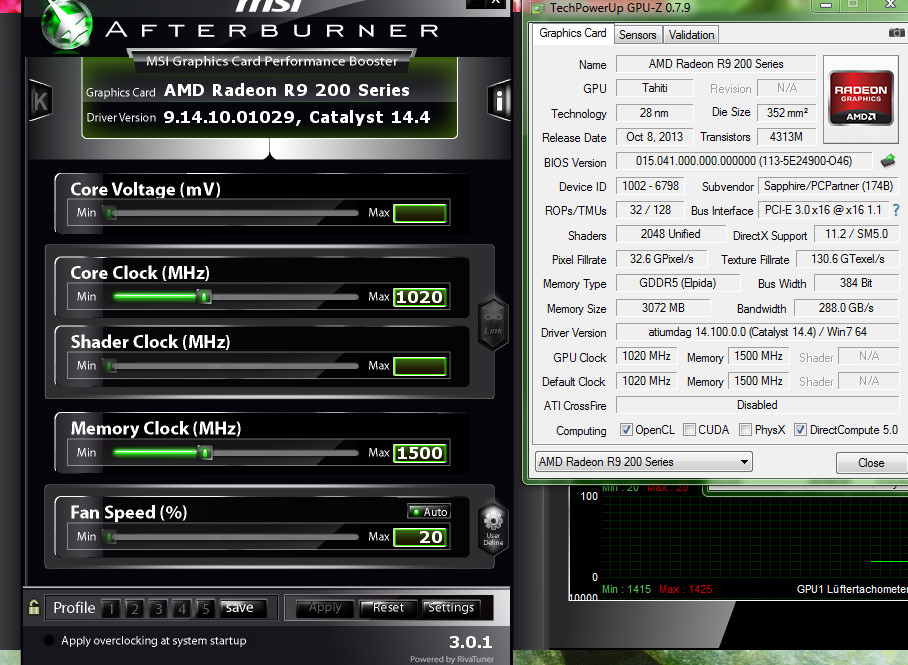Open the info panel with the i button

pos(499,101)
